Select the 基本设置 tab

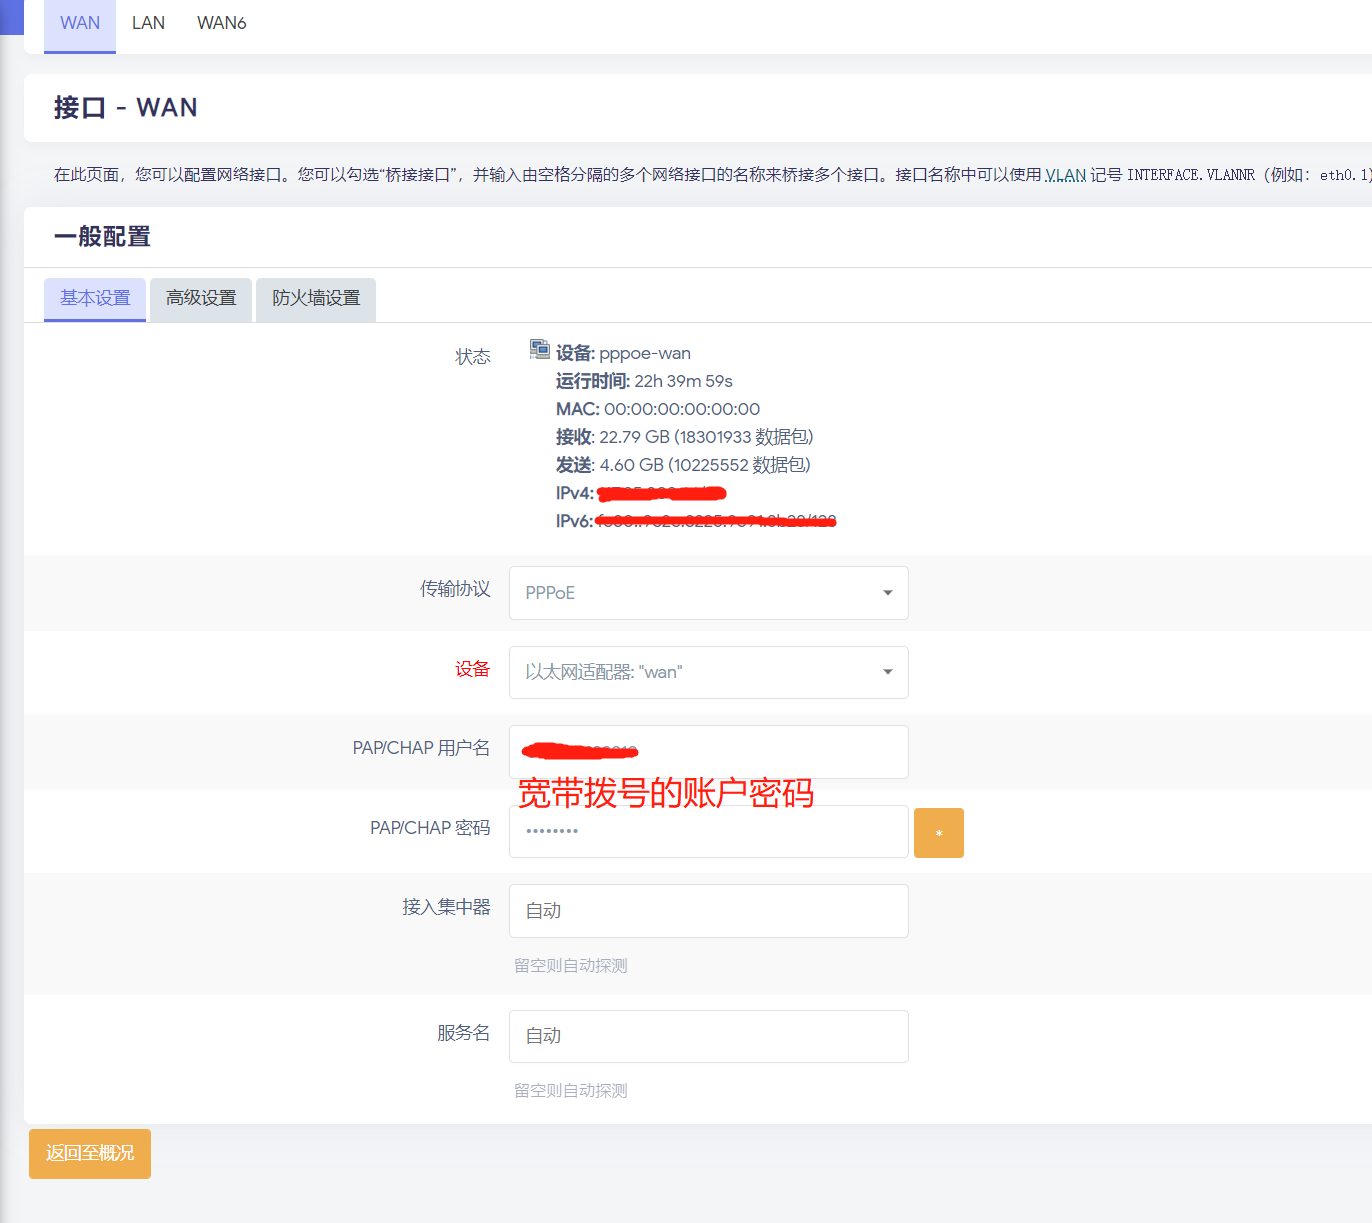click(95, 299)
